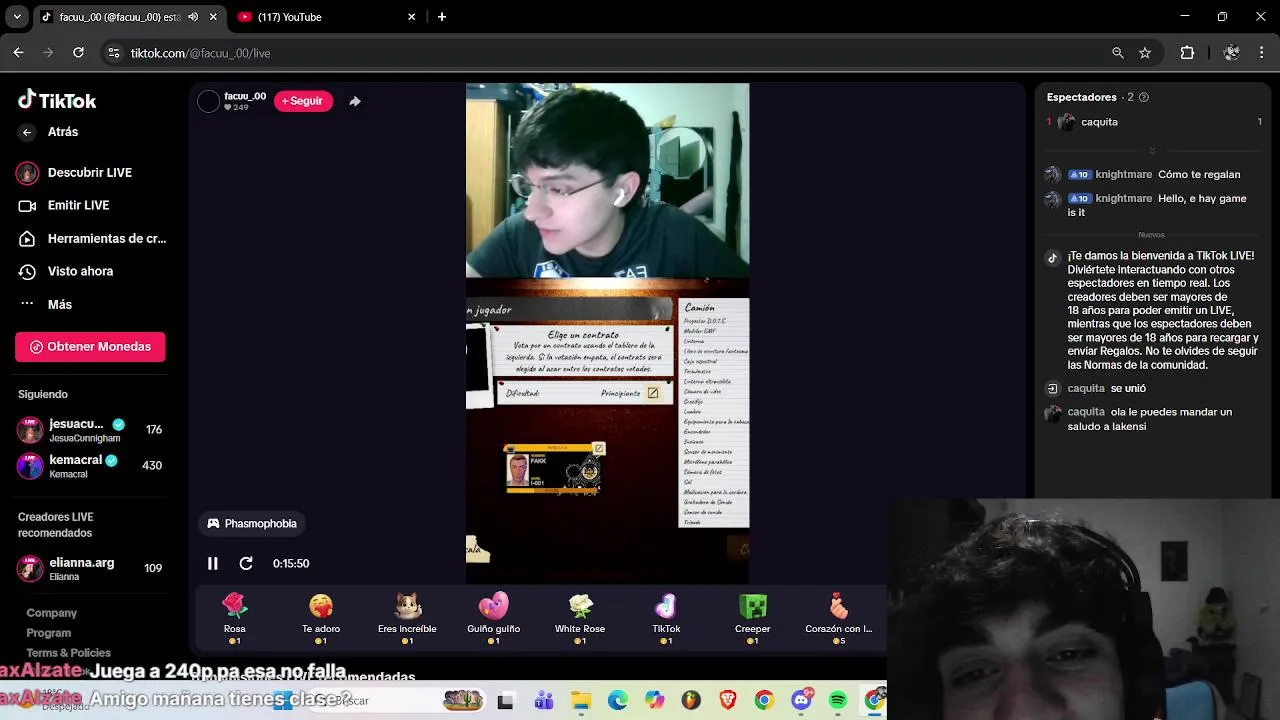Open Spotify from taskbar
The width and height of the screenshot is (1280, 720).
pos(838,701)
